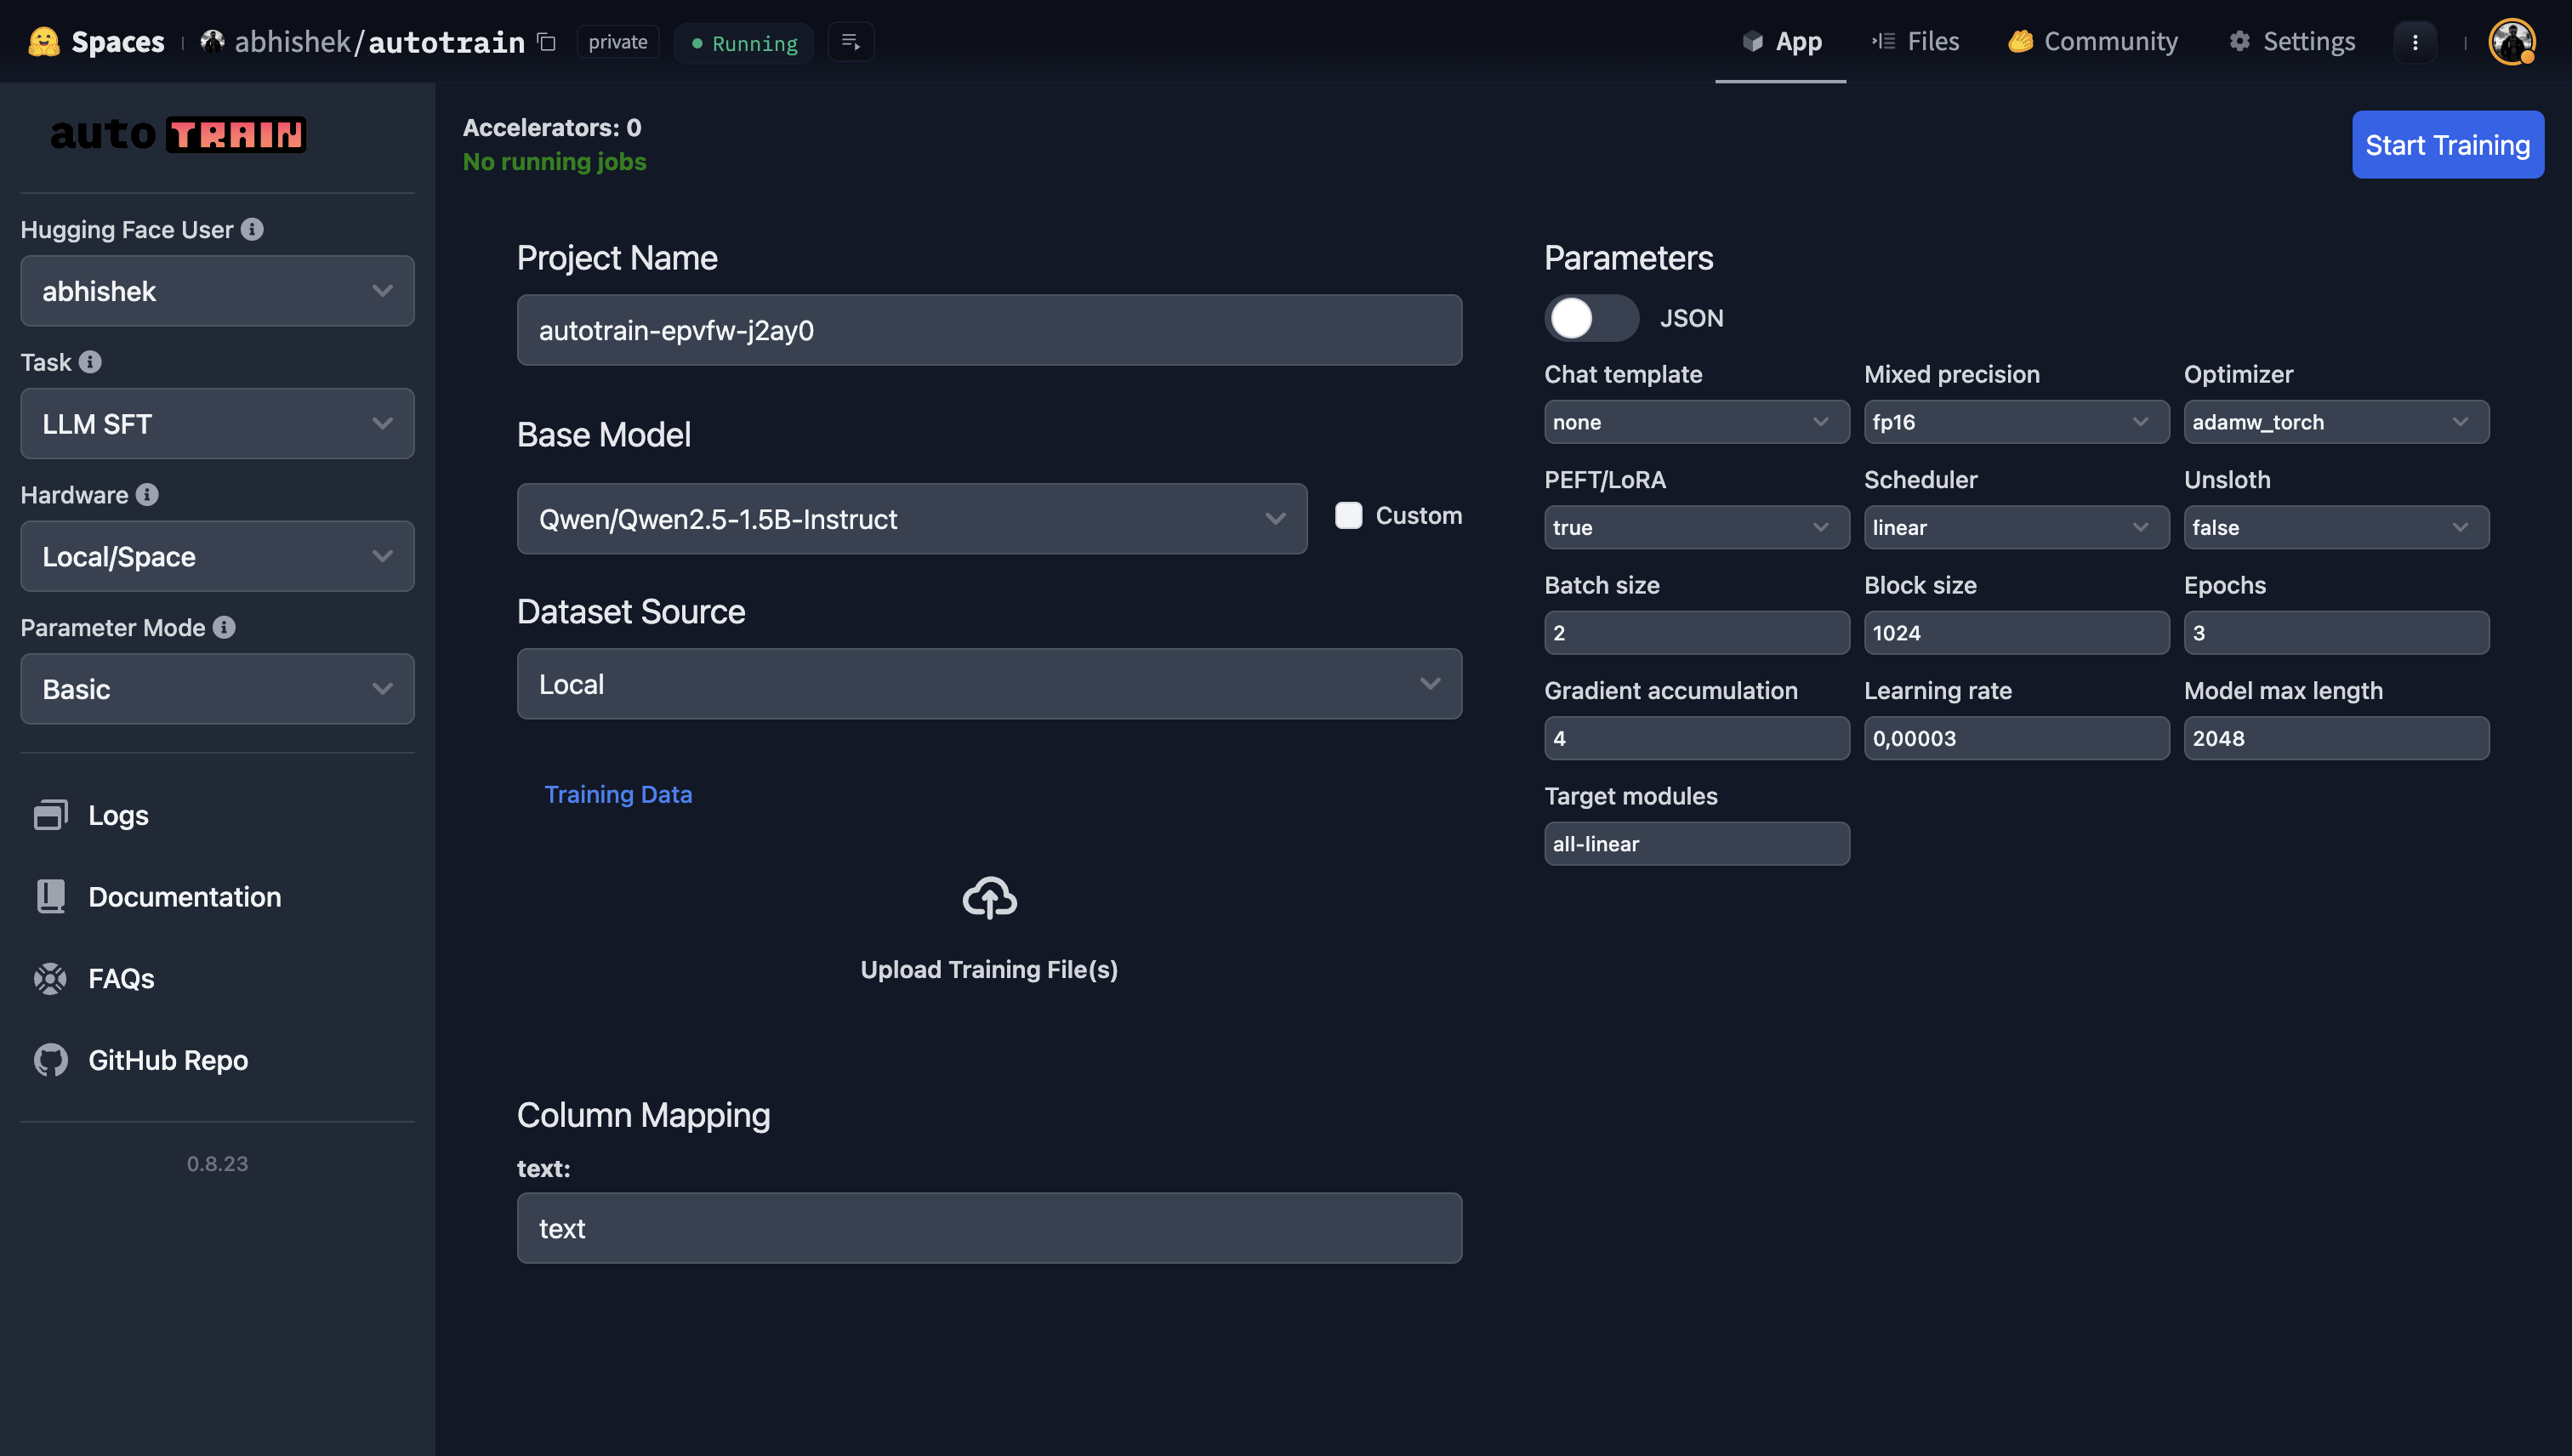This screenshot has height=1456, width=2572.
Task: Open the Task dropdown showing LLM SFT
Action: (x=217, y=423)
